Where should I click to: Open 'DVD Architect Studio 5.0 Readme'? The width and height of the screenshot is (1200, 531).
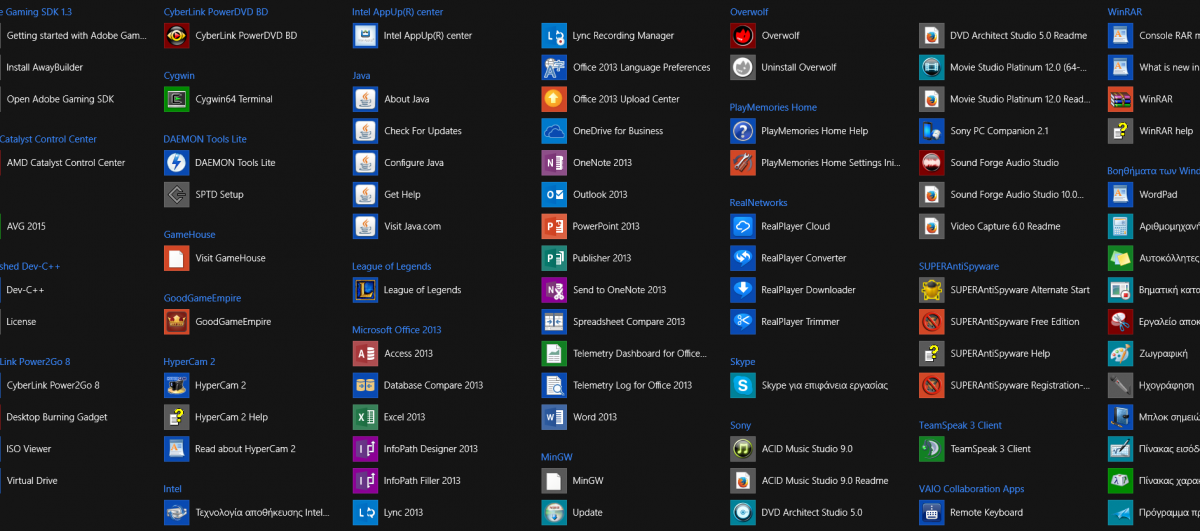coord(1003,35)
